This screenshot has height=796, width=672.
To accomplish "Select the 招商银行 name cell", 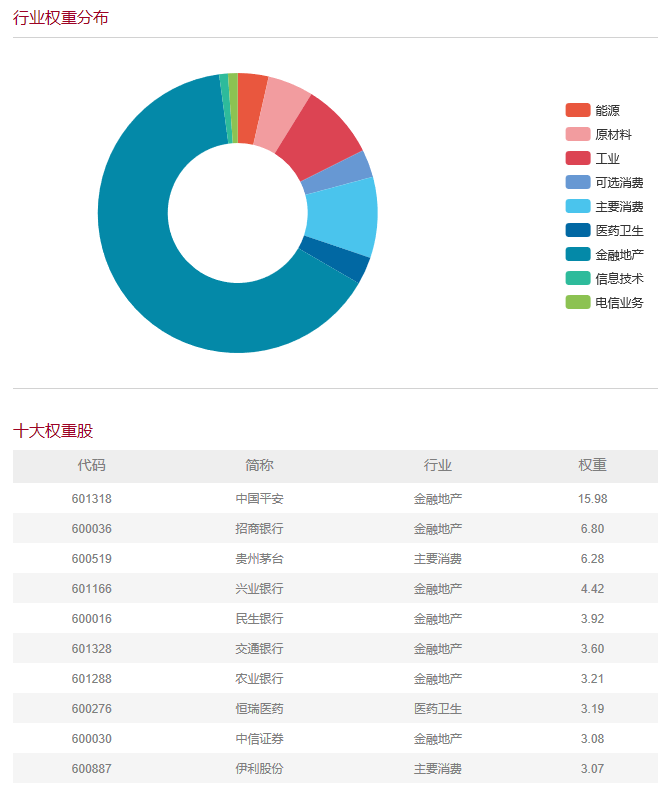I will (259, 528).
